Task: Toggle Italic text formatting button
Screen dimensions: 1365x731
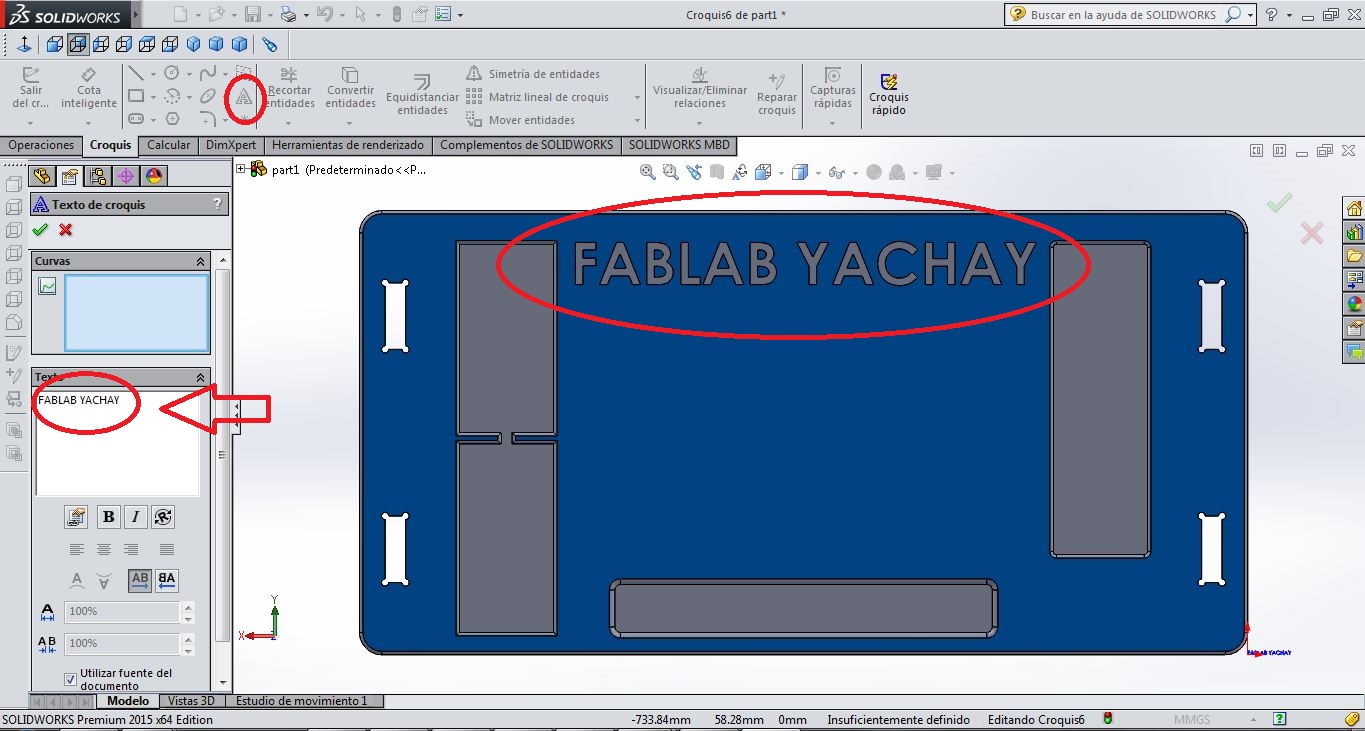Action: point(135,517)
